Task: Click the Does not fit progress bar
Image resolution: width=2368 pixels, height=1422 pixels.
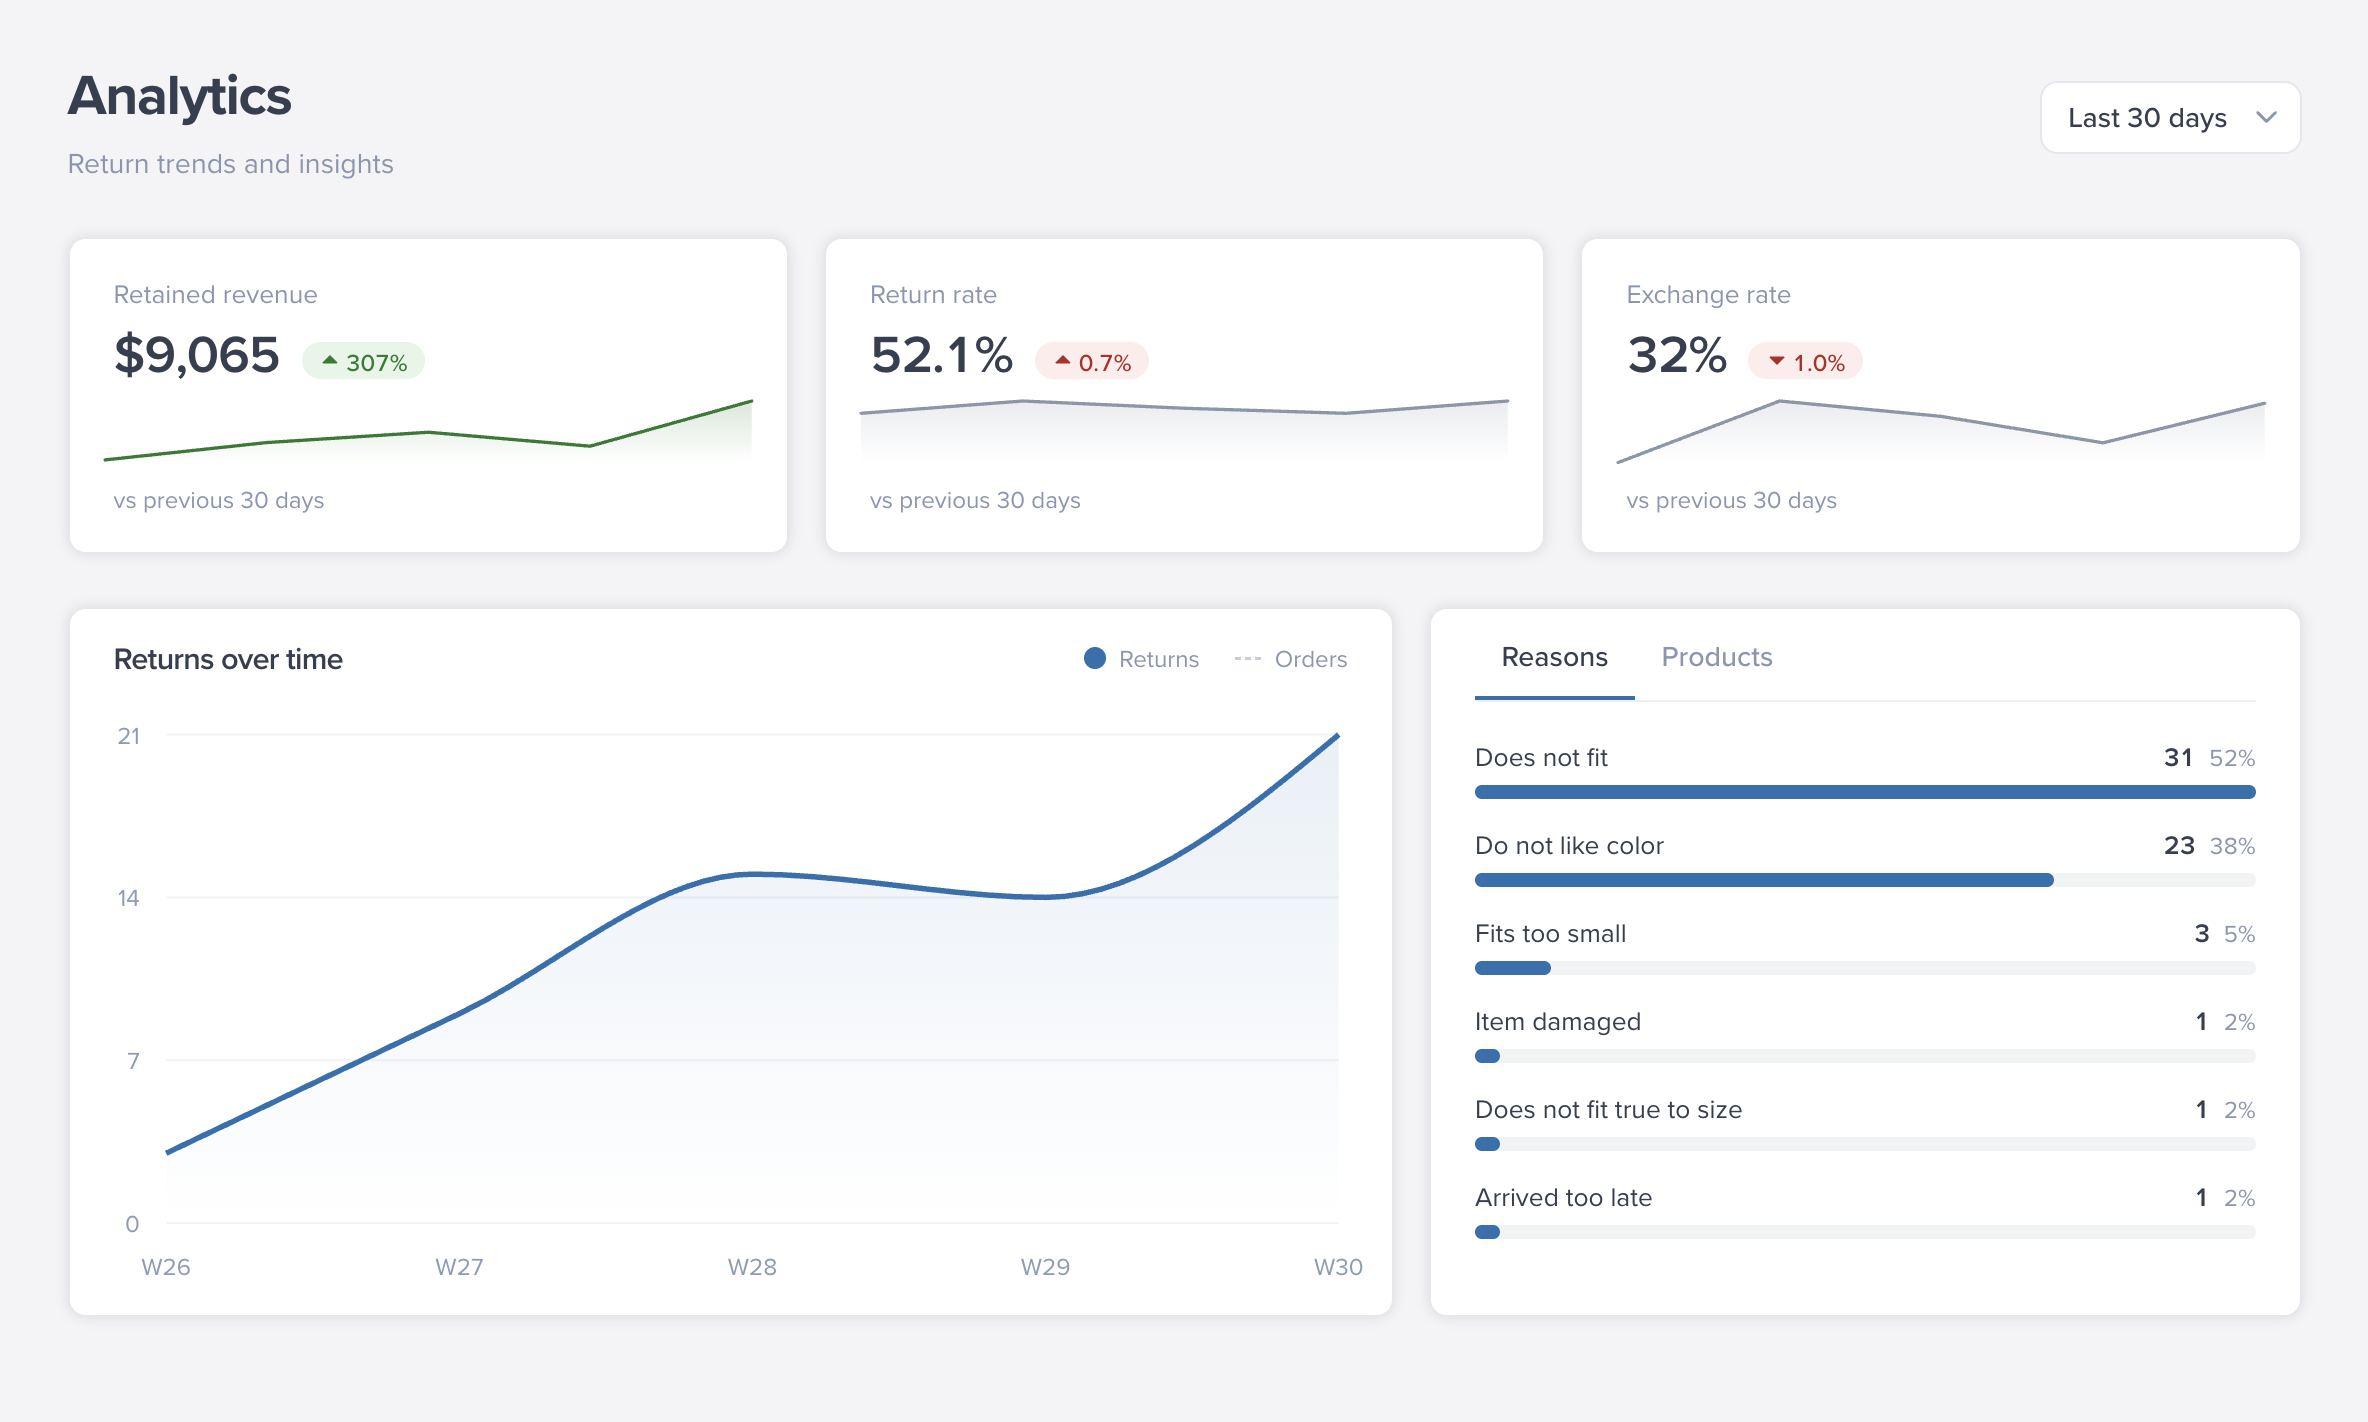Action: pos(1865,792)
